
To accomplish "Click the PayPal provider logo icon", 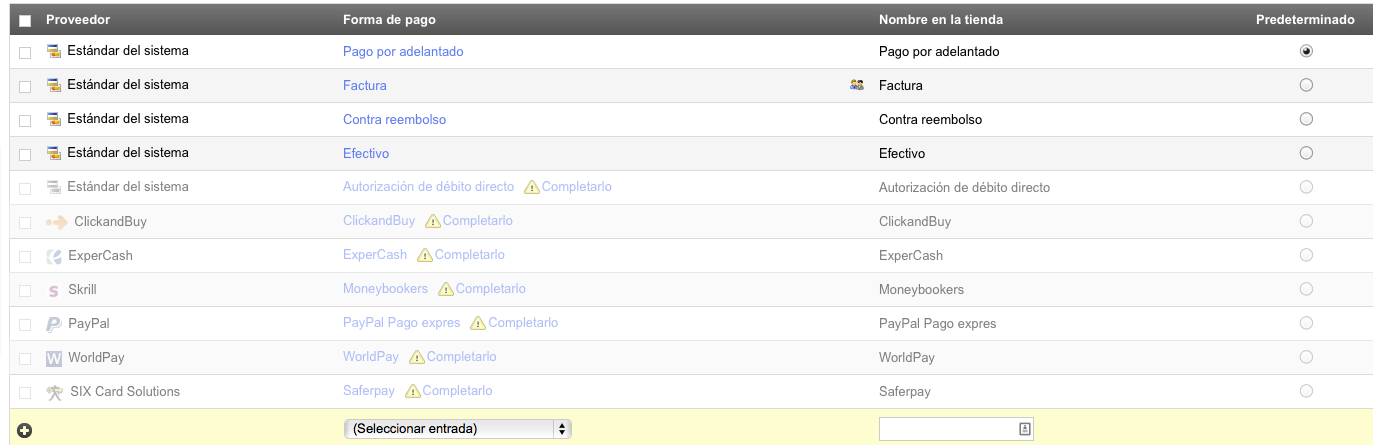I will click(x=54, y=324).
